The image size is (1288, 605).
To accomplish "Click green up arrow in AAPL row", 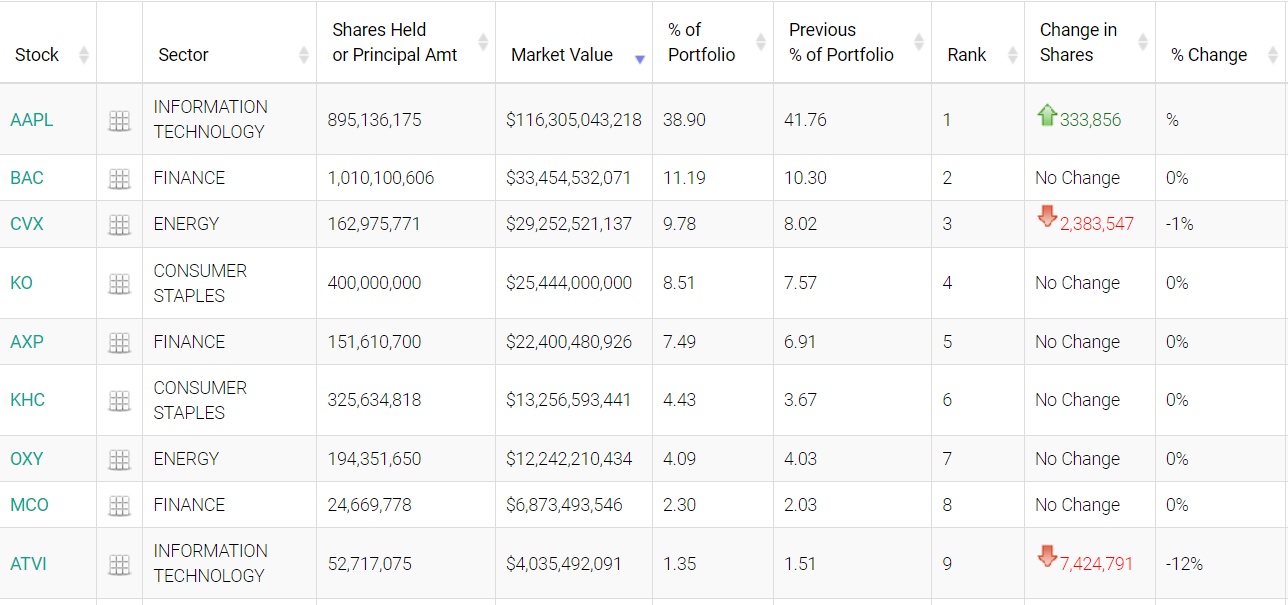I will point(1047,116).
